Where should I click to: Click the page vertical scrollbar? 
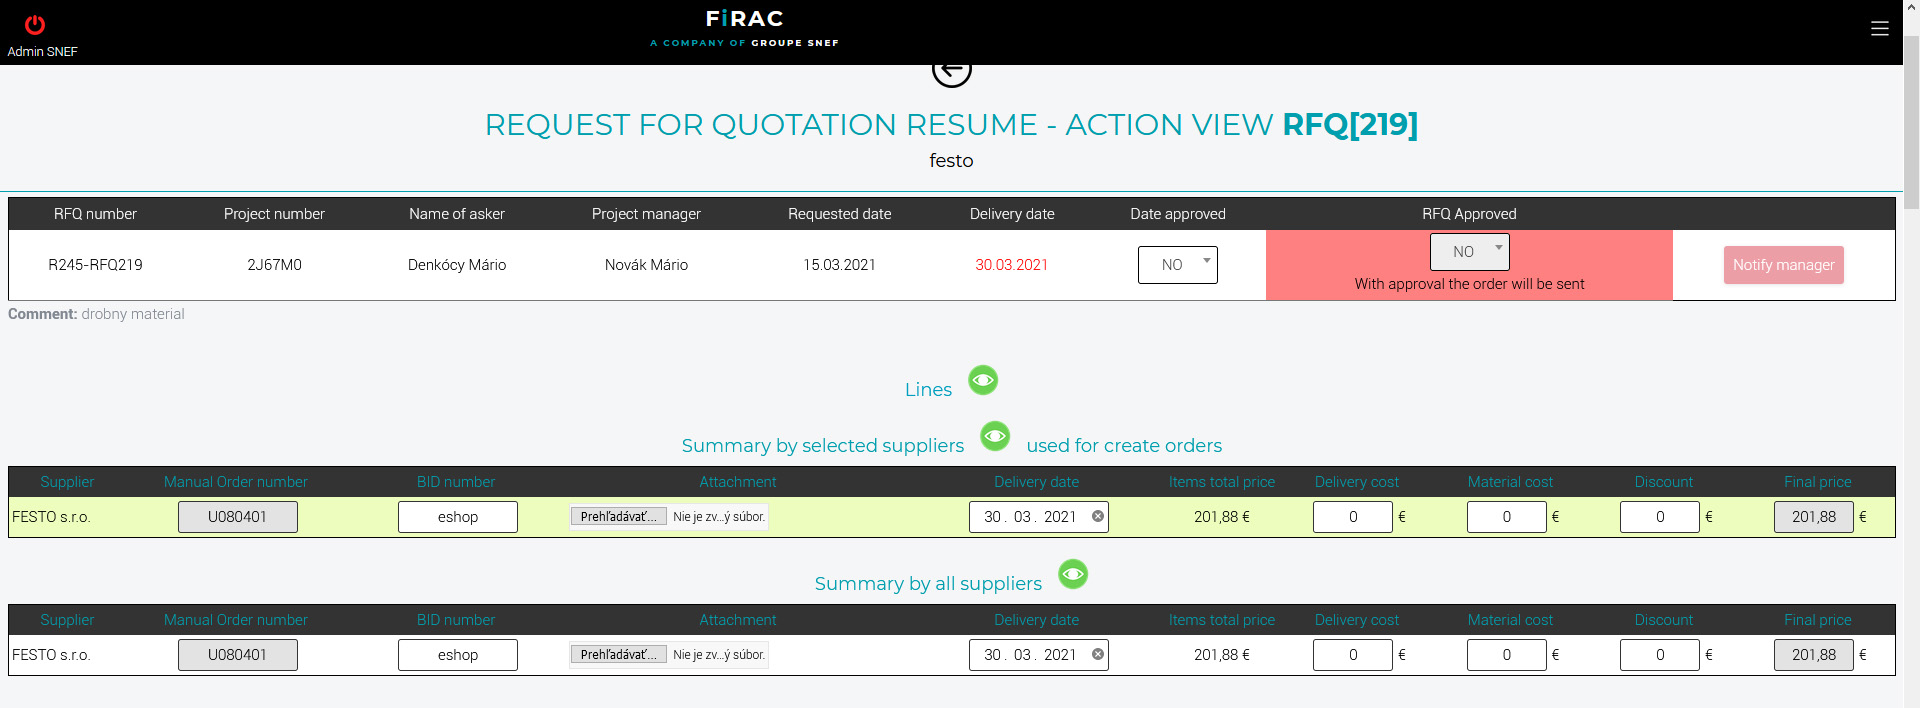(x=1911, y=120)
